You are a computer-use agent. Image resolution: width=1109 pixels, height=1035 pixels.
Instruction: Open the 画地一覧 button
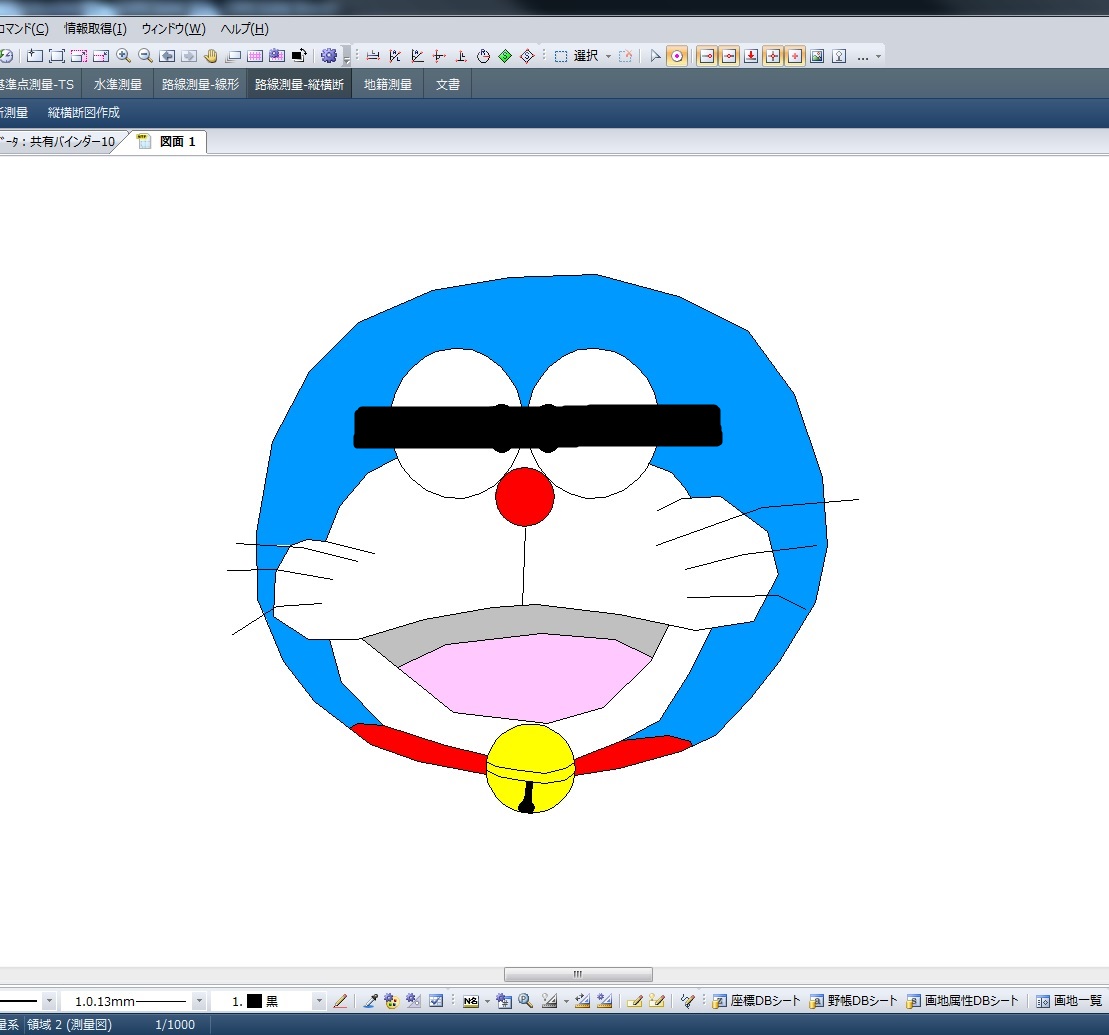1069,1000
